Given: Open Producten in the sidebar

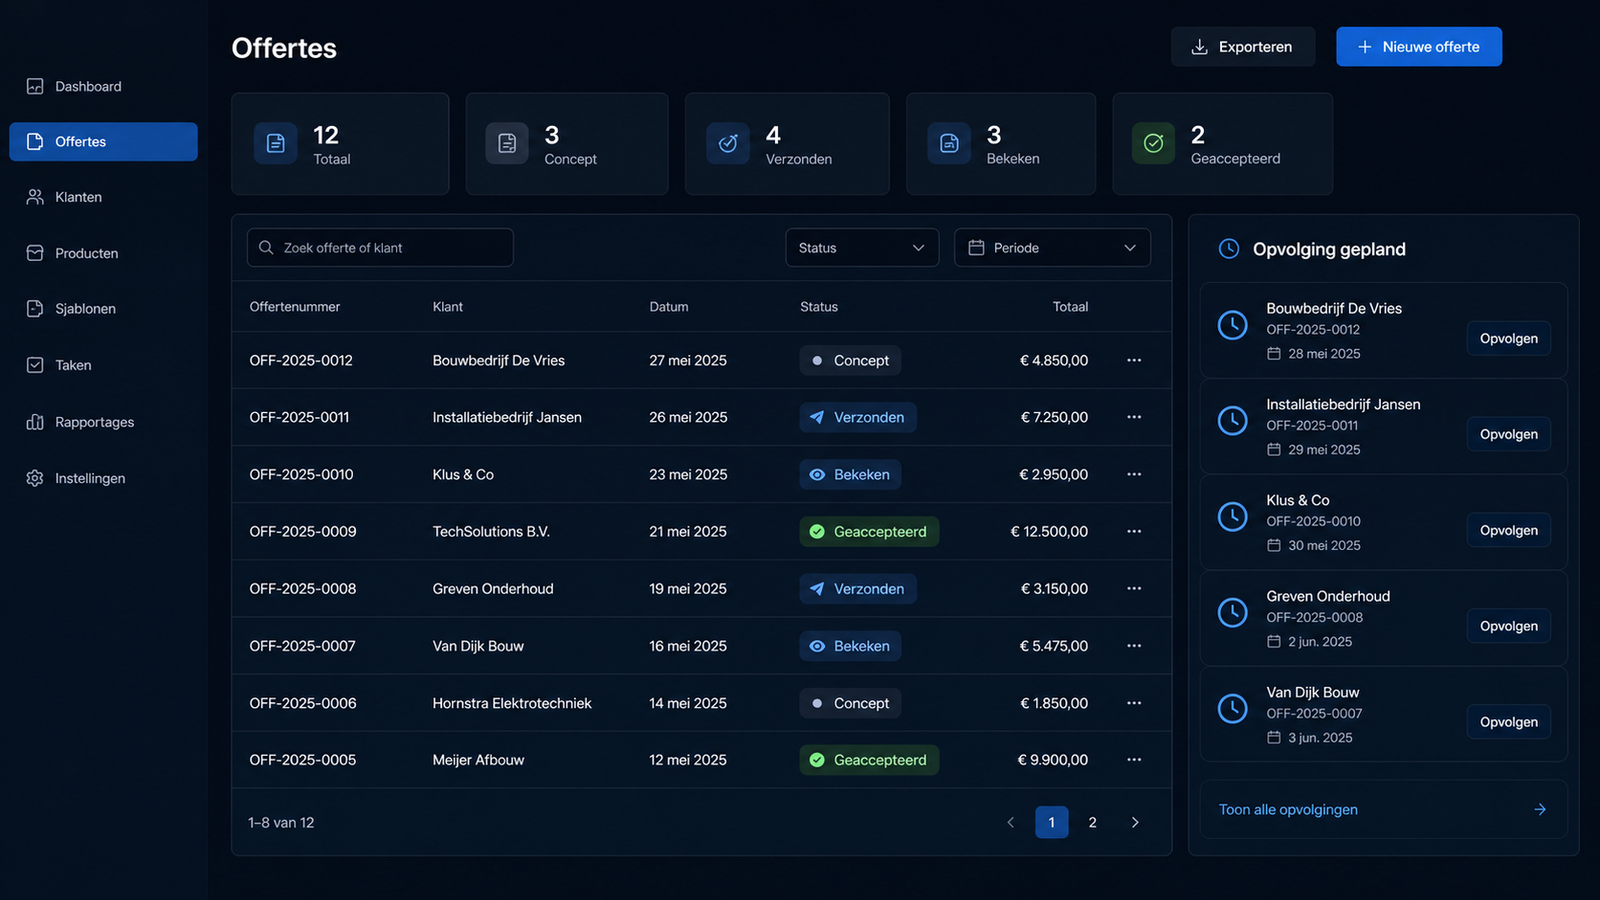Looking at the screenshot, I should pyautogui.click(x=103, y=253).
